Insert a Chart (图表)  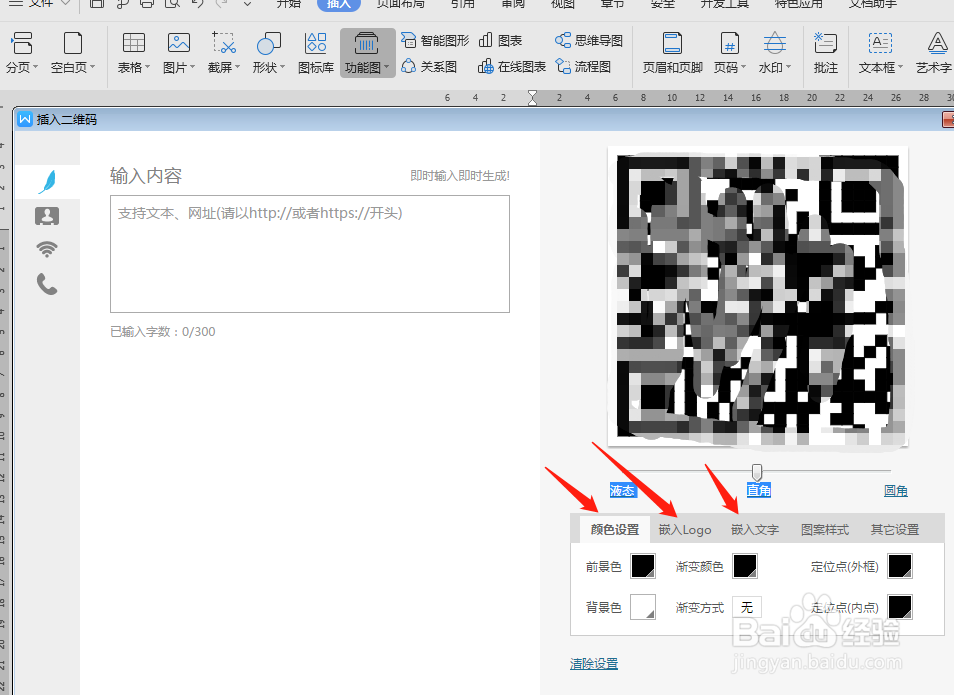(500, 40)
